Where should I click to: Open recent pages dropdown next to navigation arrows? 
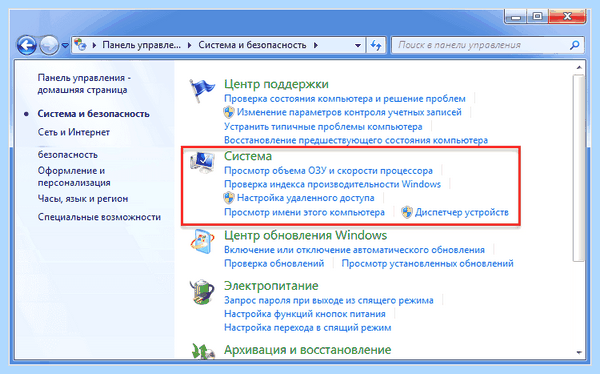click(x=65, y=46)
